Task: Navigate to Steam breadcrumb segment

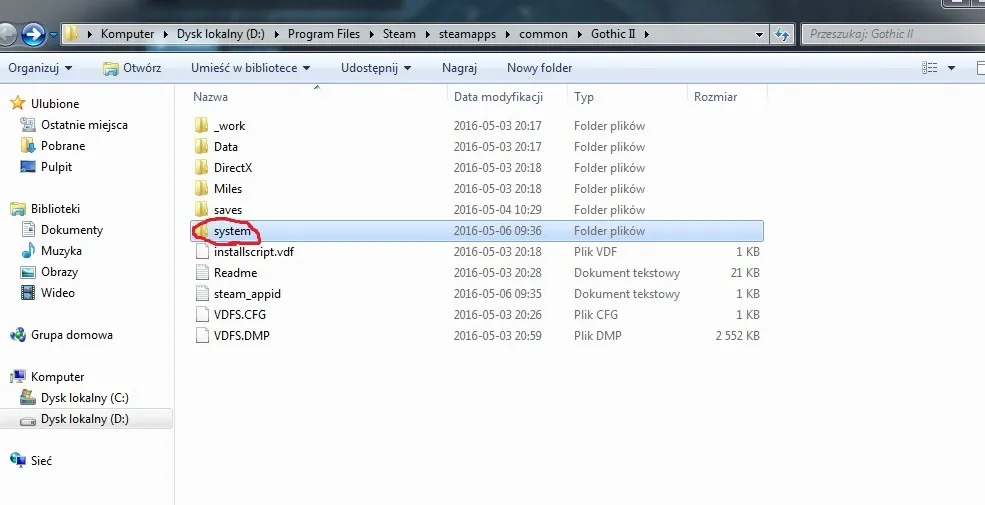Action: click(x=400, y=34)
